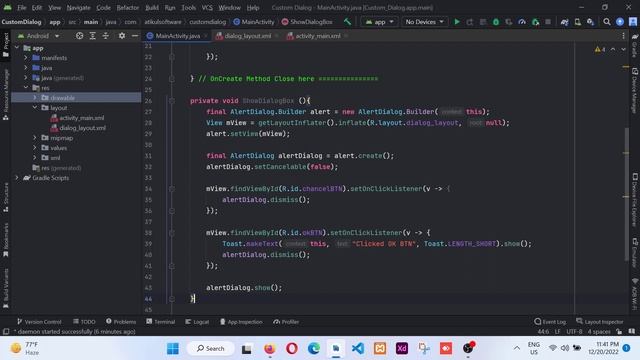Screen dimensions: 640x360
Task: Switch to the activity_main.xml editor tab
Action: pos(318,36)
